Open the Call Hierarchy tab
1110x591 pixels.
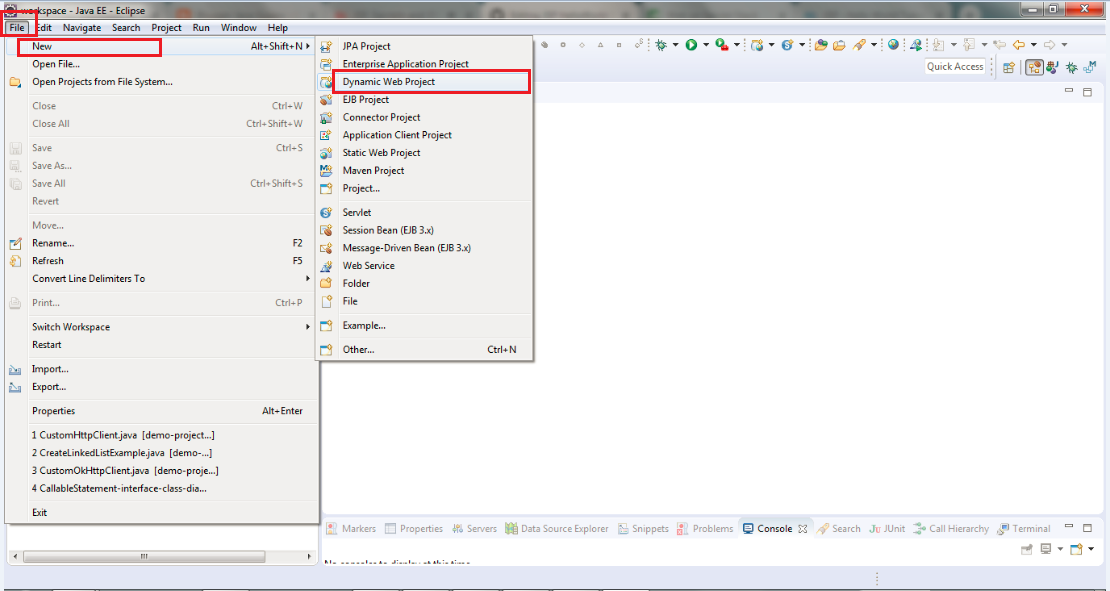tap(951, 529)
